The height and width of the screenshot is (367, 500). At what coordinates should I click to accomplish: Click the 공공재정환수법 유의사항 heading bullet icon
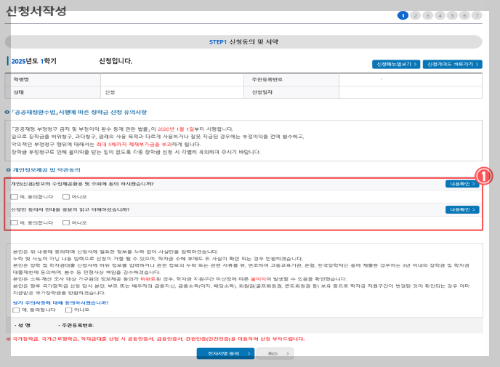[7, 112]
